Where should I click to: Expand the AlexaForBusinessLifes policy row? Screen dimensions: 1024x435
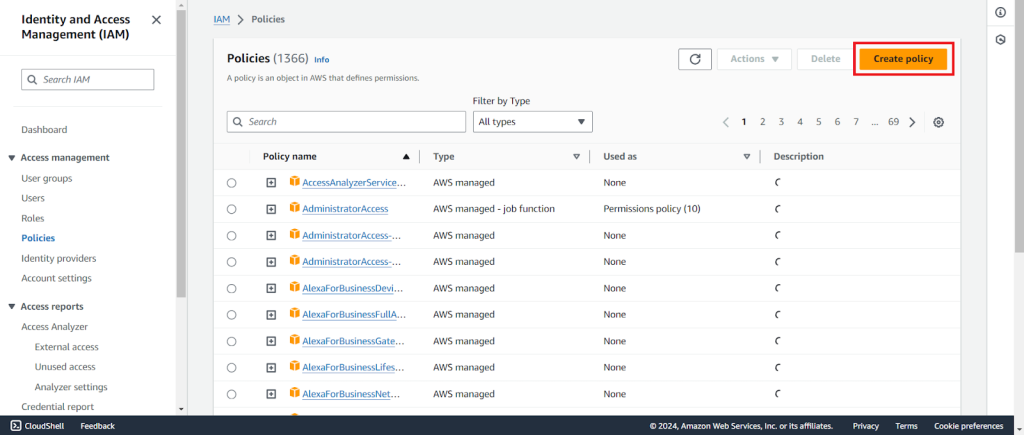tap(271, 368)
